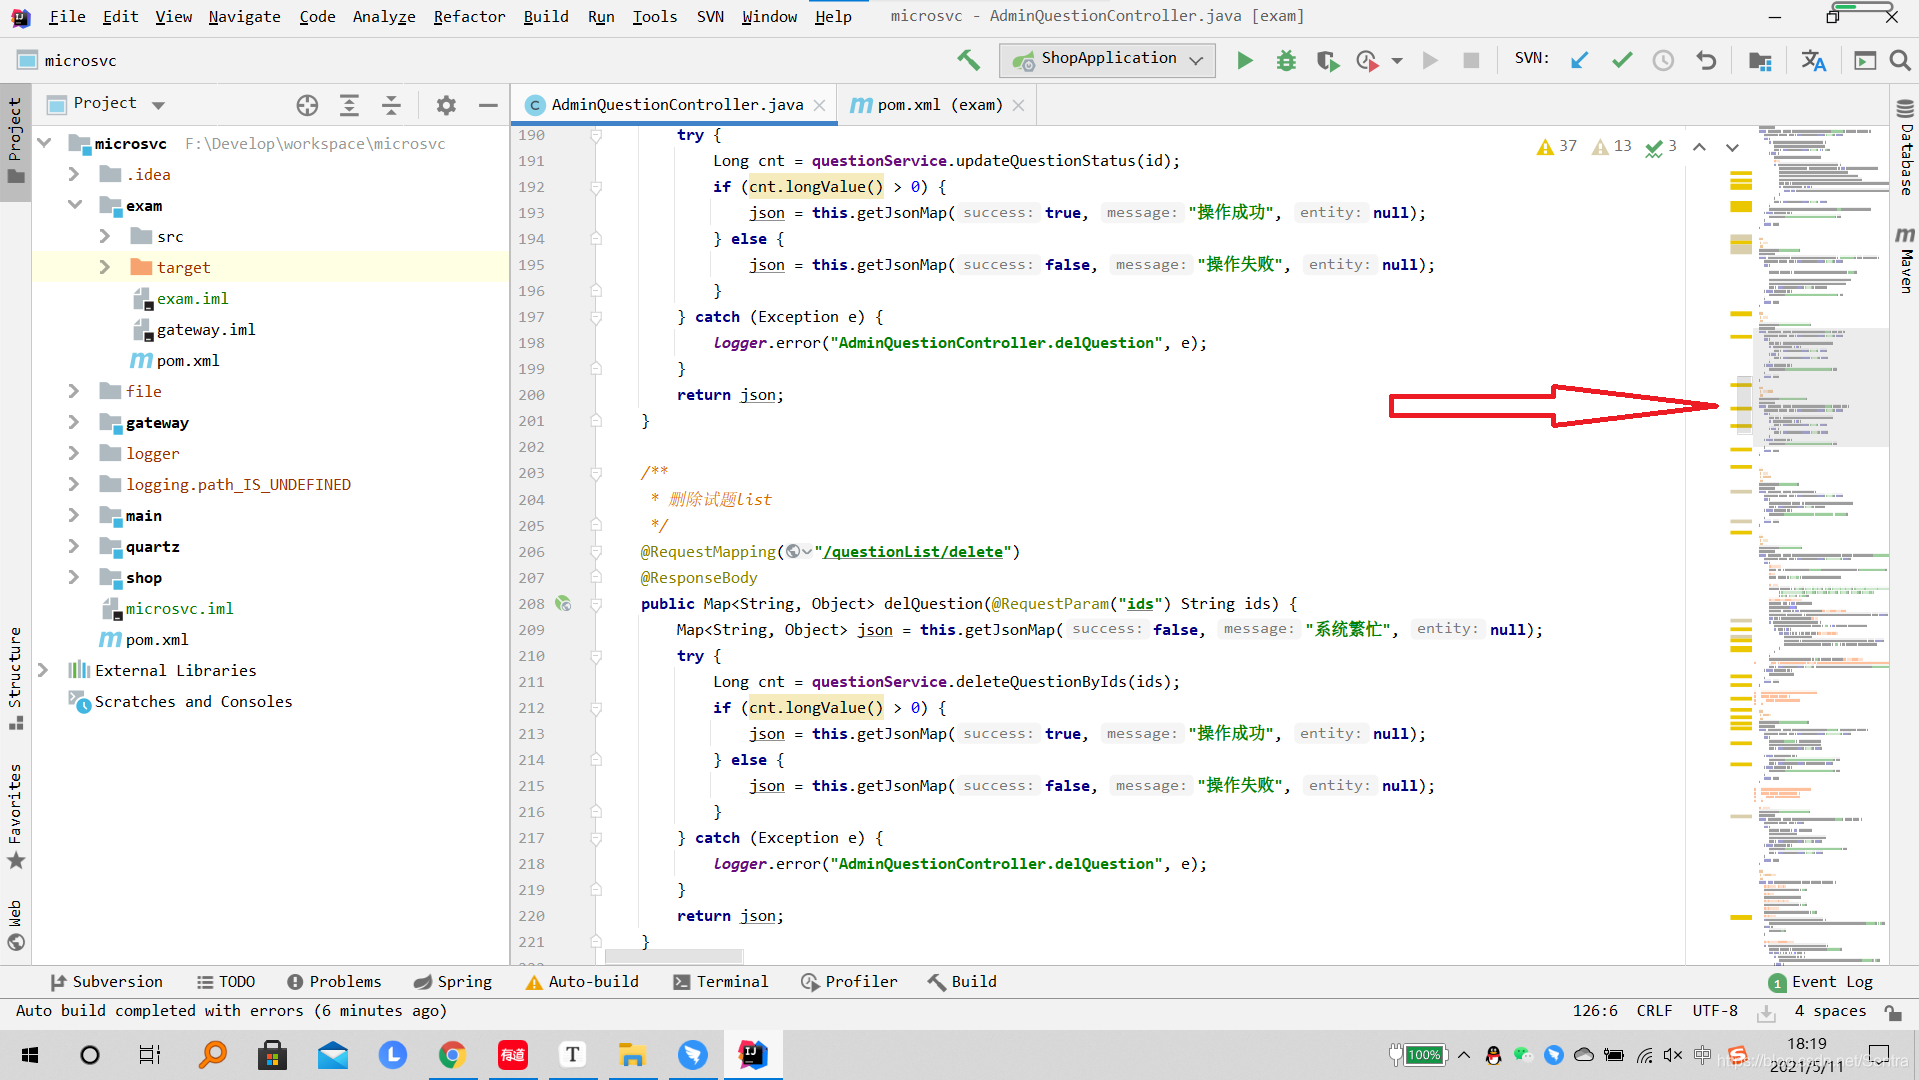The image size is (1919, 1080).
Task: Click the terminal layout icon in toolbar
Action: (1865, 61)
